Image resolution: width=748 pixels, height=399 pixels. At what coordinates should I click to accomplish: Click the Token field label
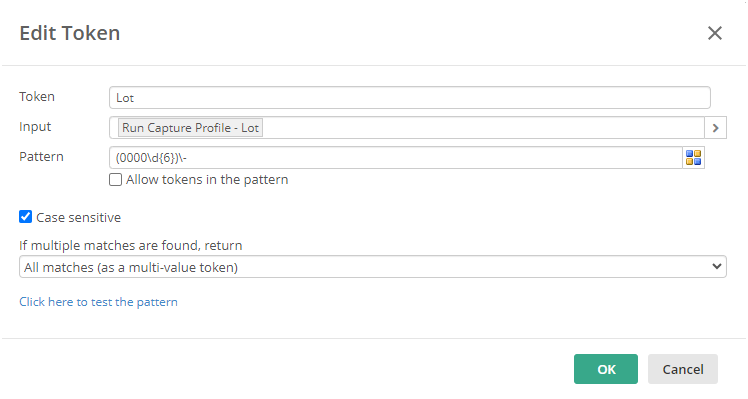pyautogui.click(x=37, y=96)
